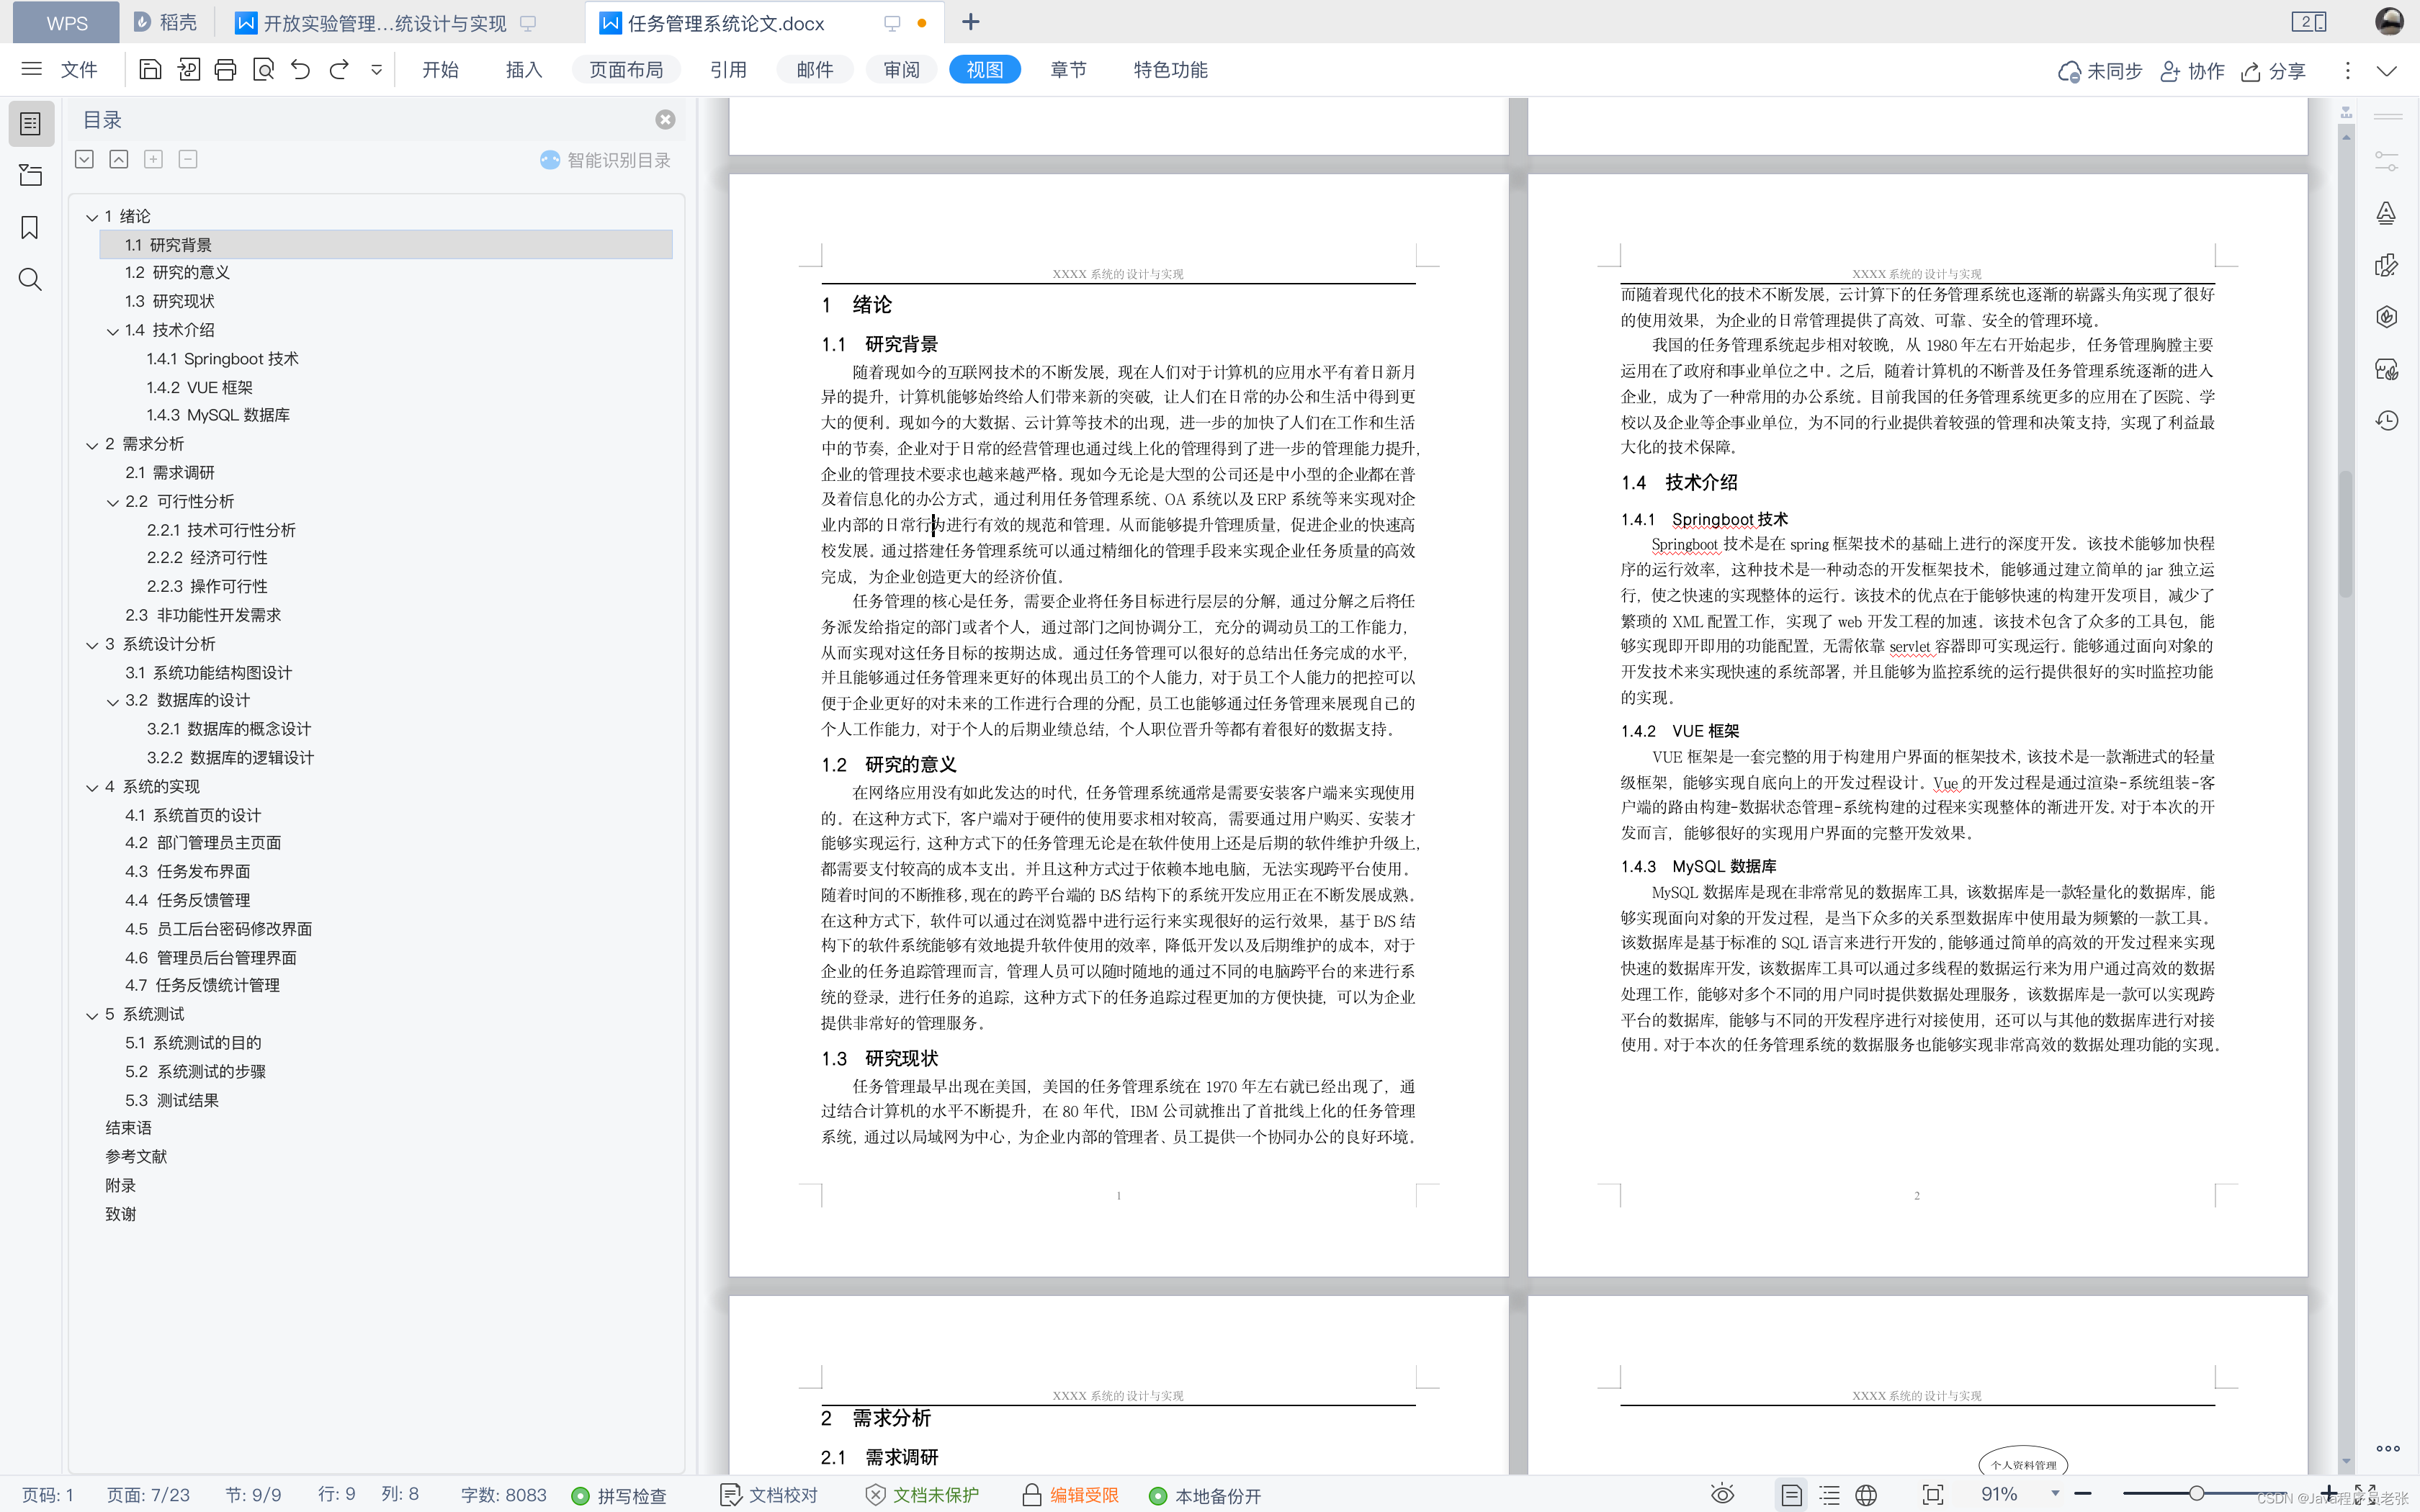
Task: Collapse the 1.4 技术介绍 tree node
Action: point(113,331)
